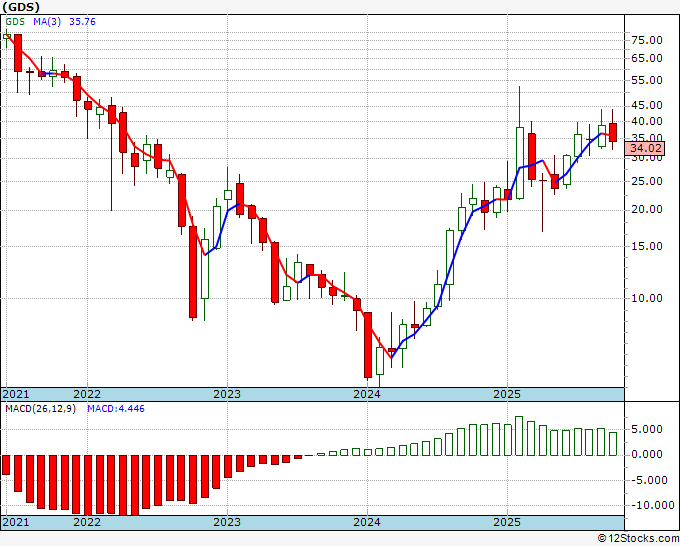Click 2025 on the price chart timeline
The height and width of the screenshot is (546, 680).
(x=507, y=394)
